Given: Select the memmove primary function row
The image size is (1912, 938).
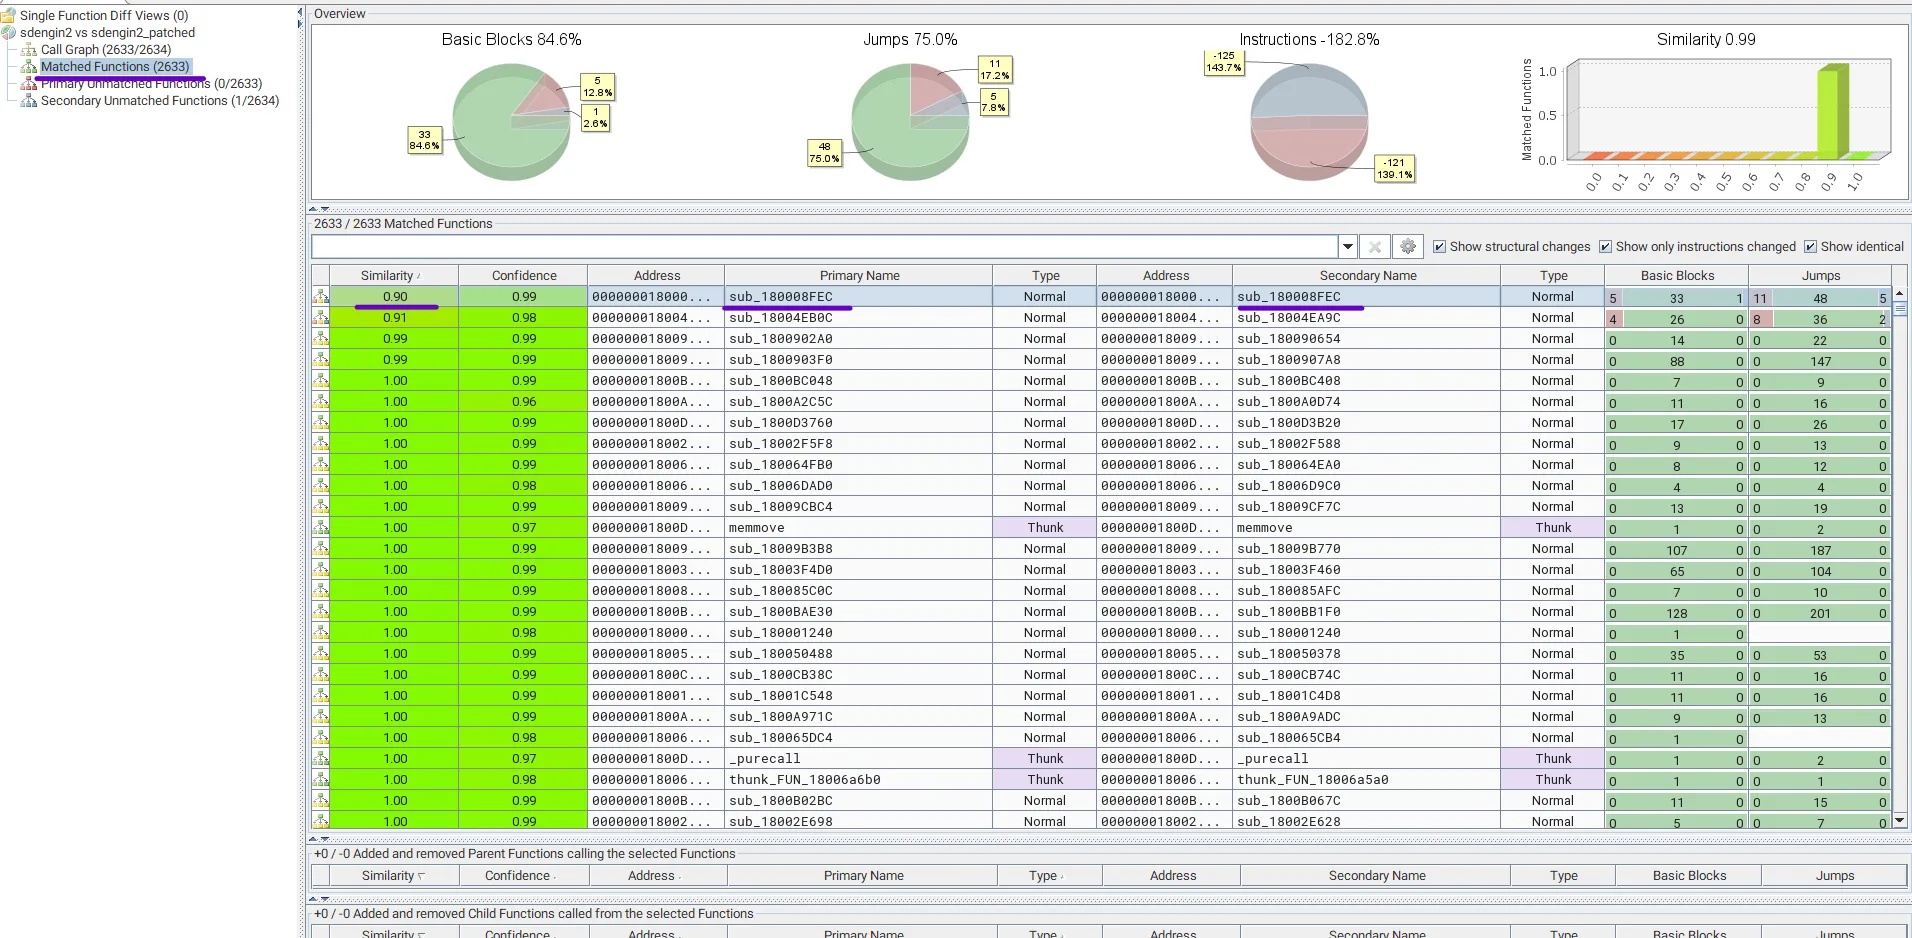Looking at the screenshot, I should (757, 528).
